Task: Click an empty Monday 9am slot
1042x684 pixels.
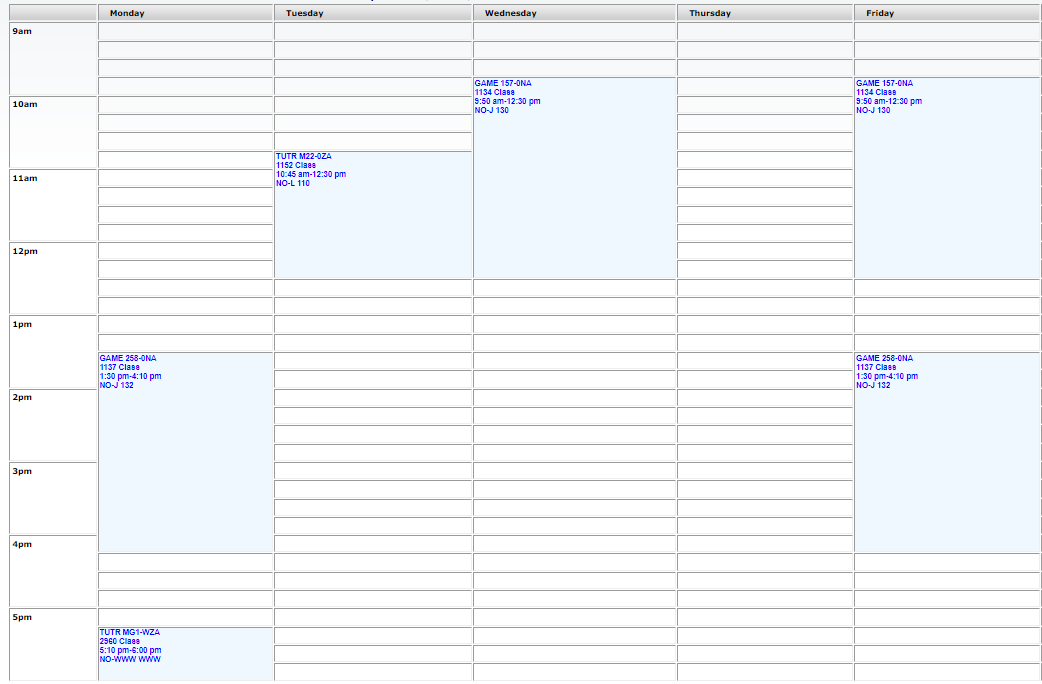Action: click(x=184, y=31)
